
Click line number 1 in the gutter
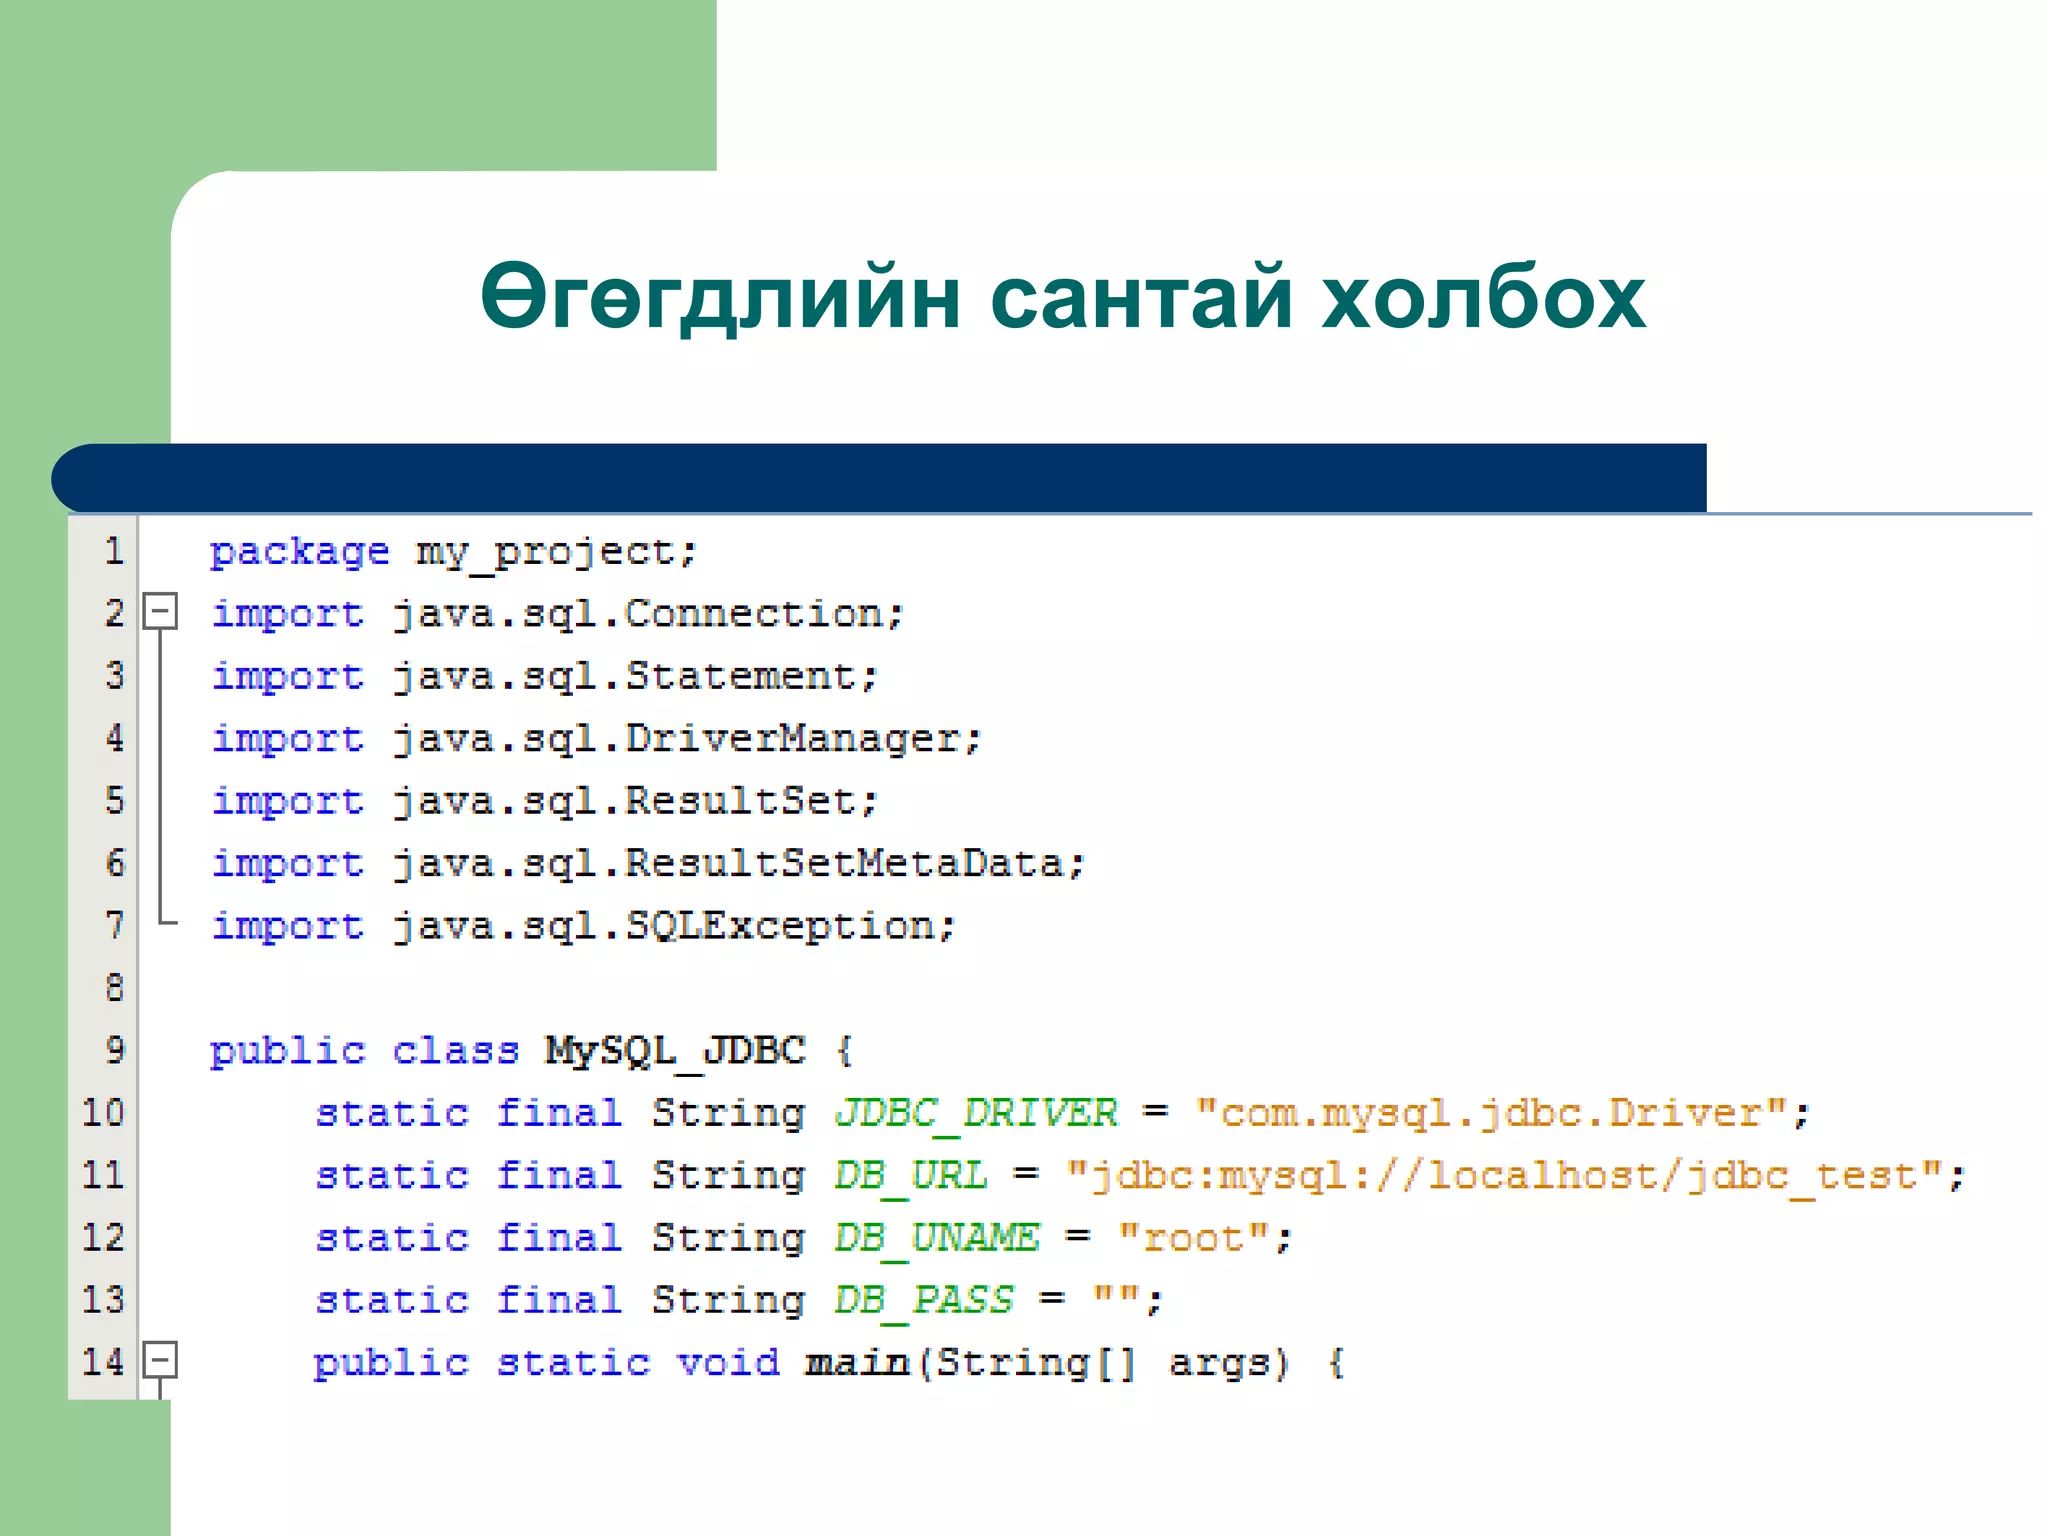114,551
